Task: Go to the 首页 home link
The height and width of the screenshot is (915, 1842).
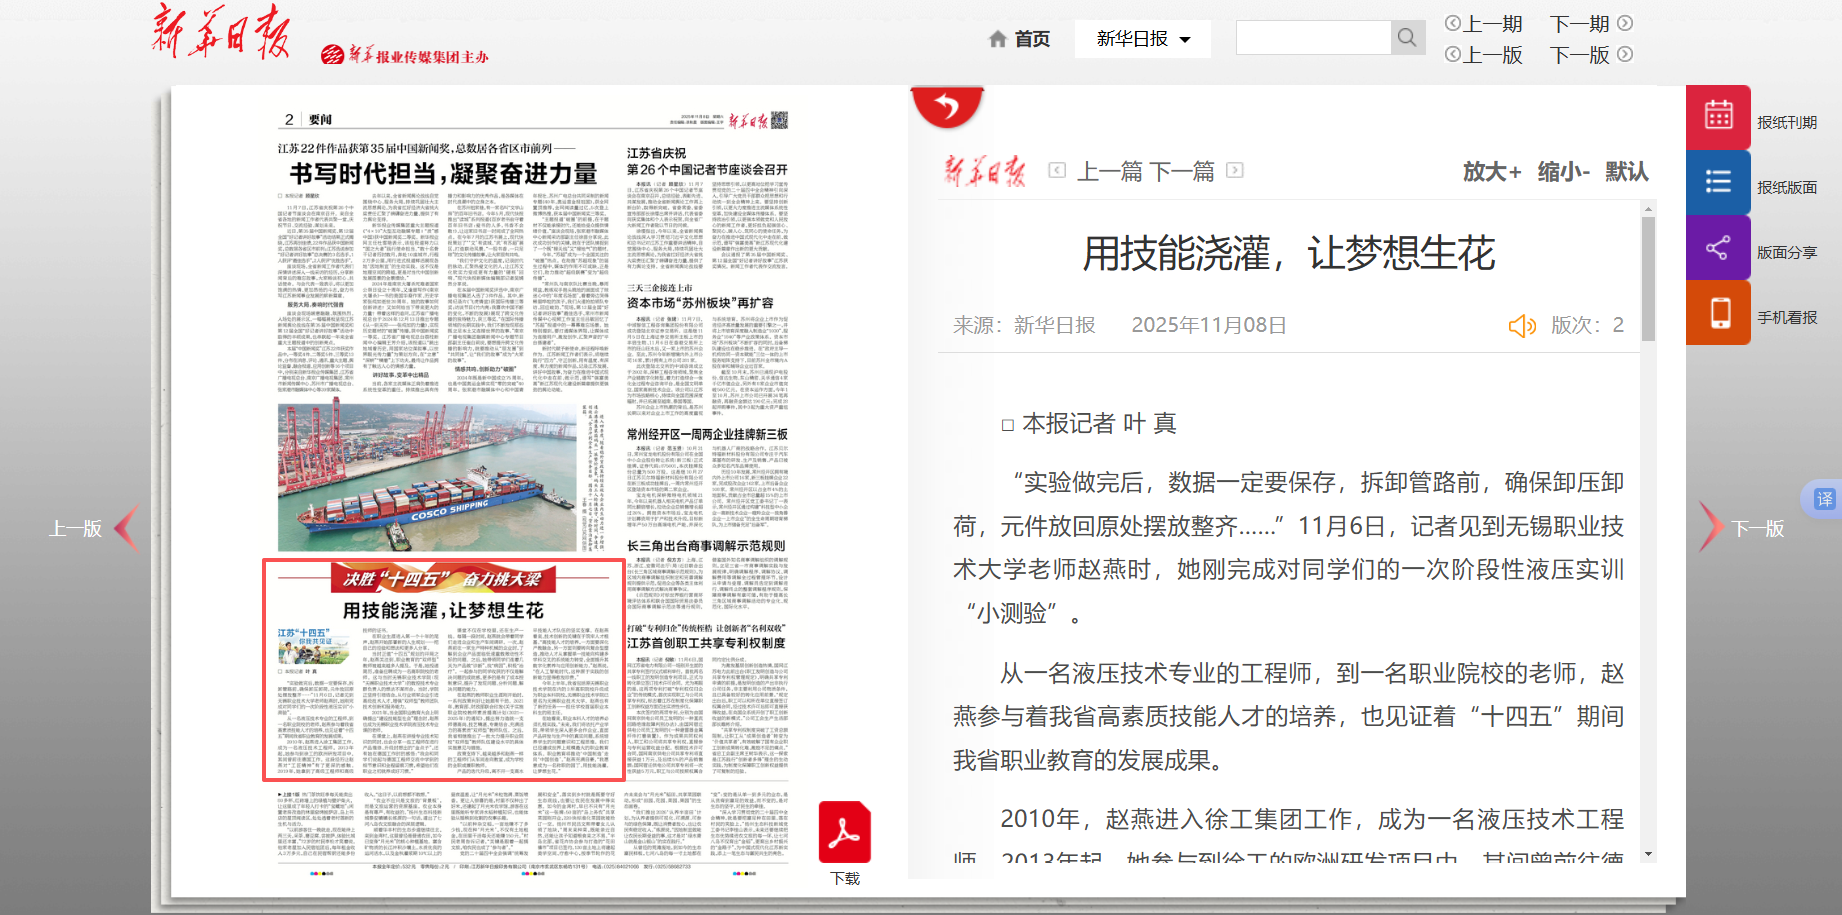Action: pos(1019,39)
